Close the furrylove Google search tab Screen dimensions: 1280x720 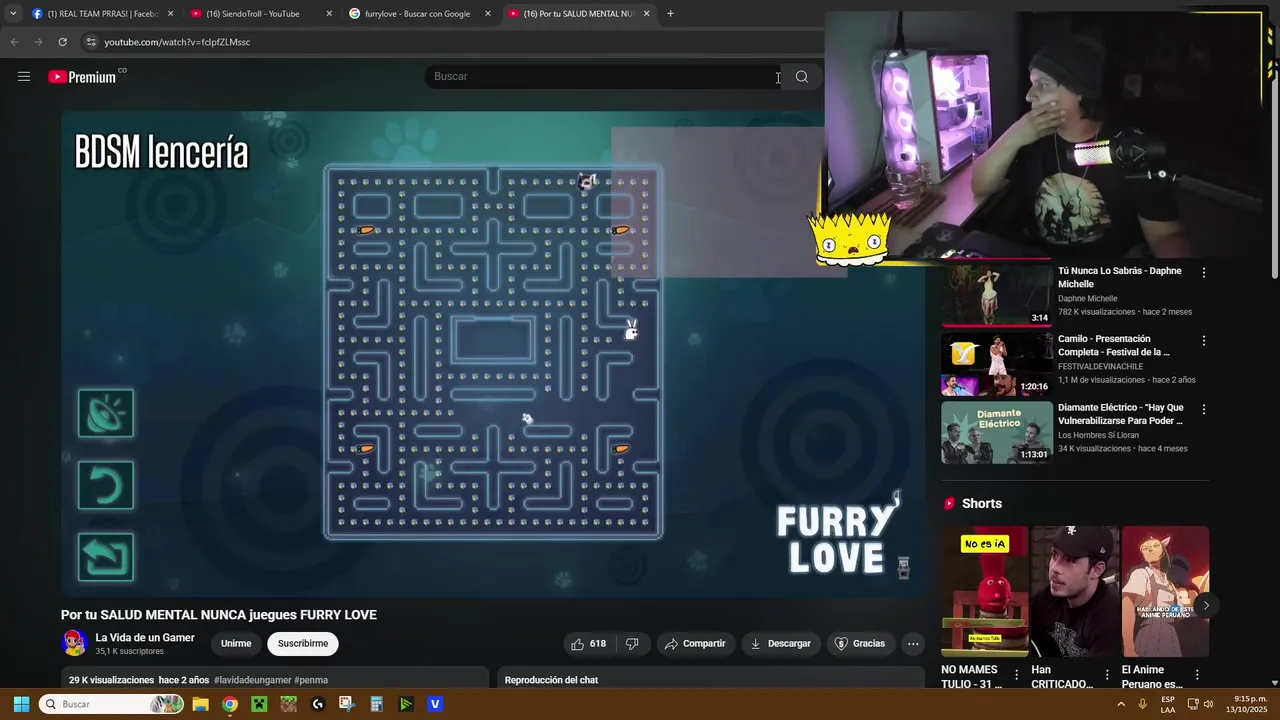click(x=488, y=14)
